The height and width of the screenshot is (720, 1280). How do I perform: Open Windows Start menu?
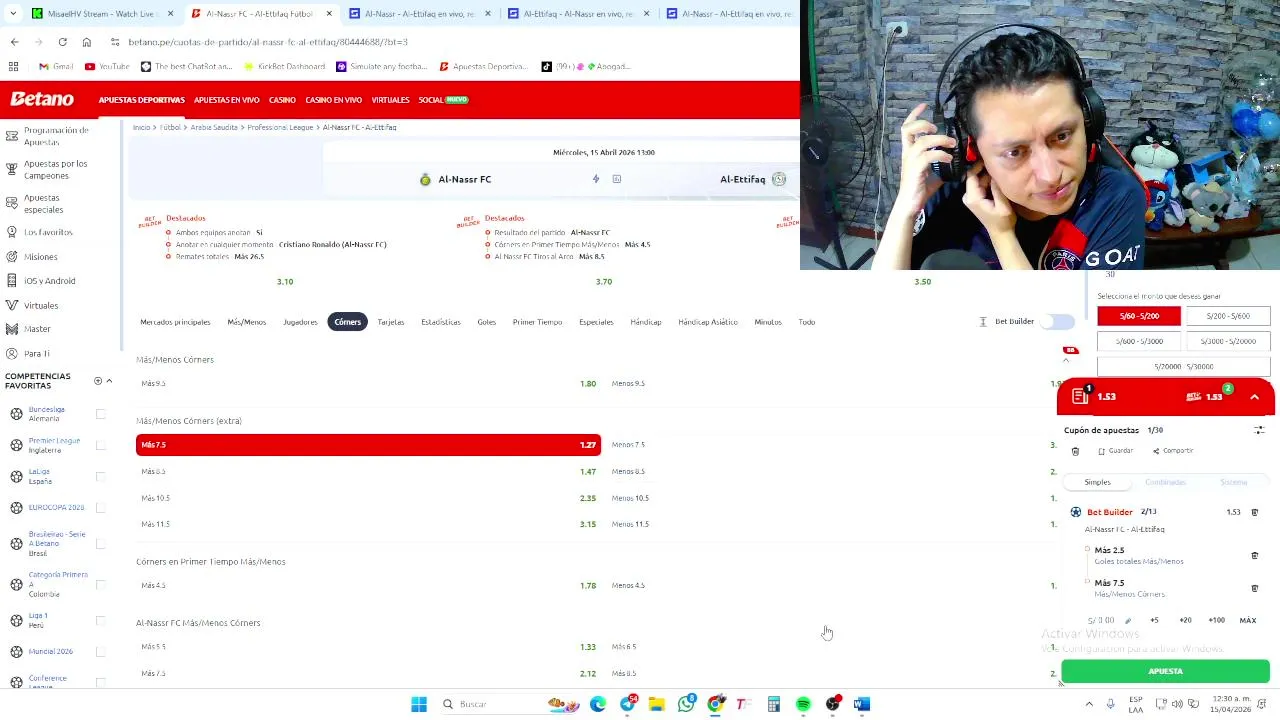pos(419,704)
